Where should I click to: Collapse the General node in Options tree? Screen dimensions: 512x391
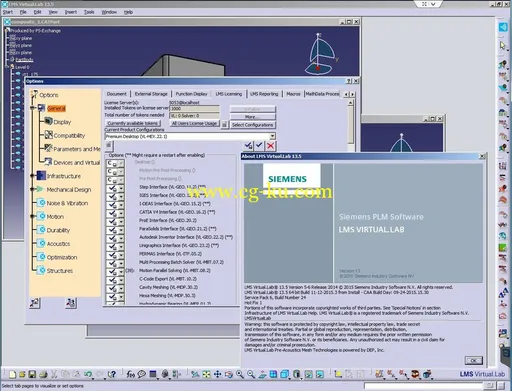33,108
